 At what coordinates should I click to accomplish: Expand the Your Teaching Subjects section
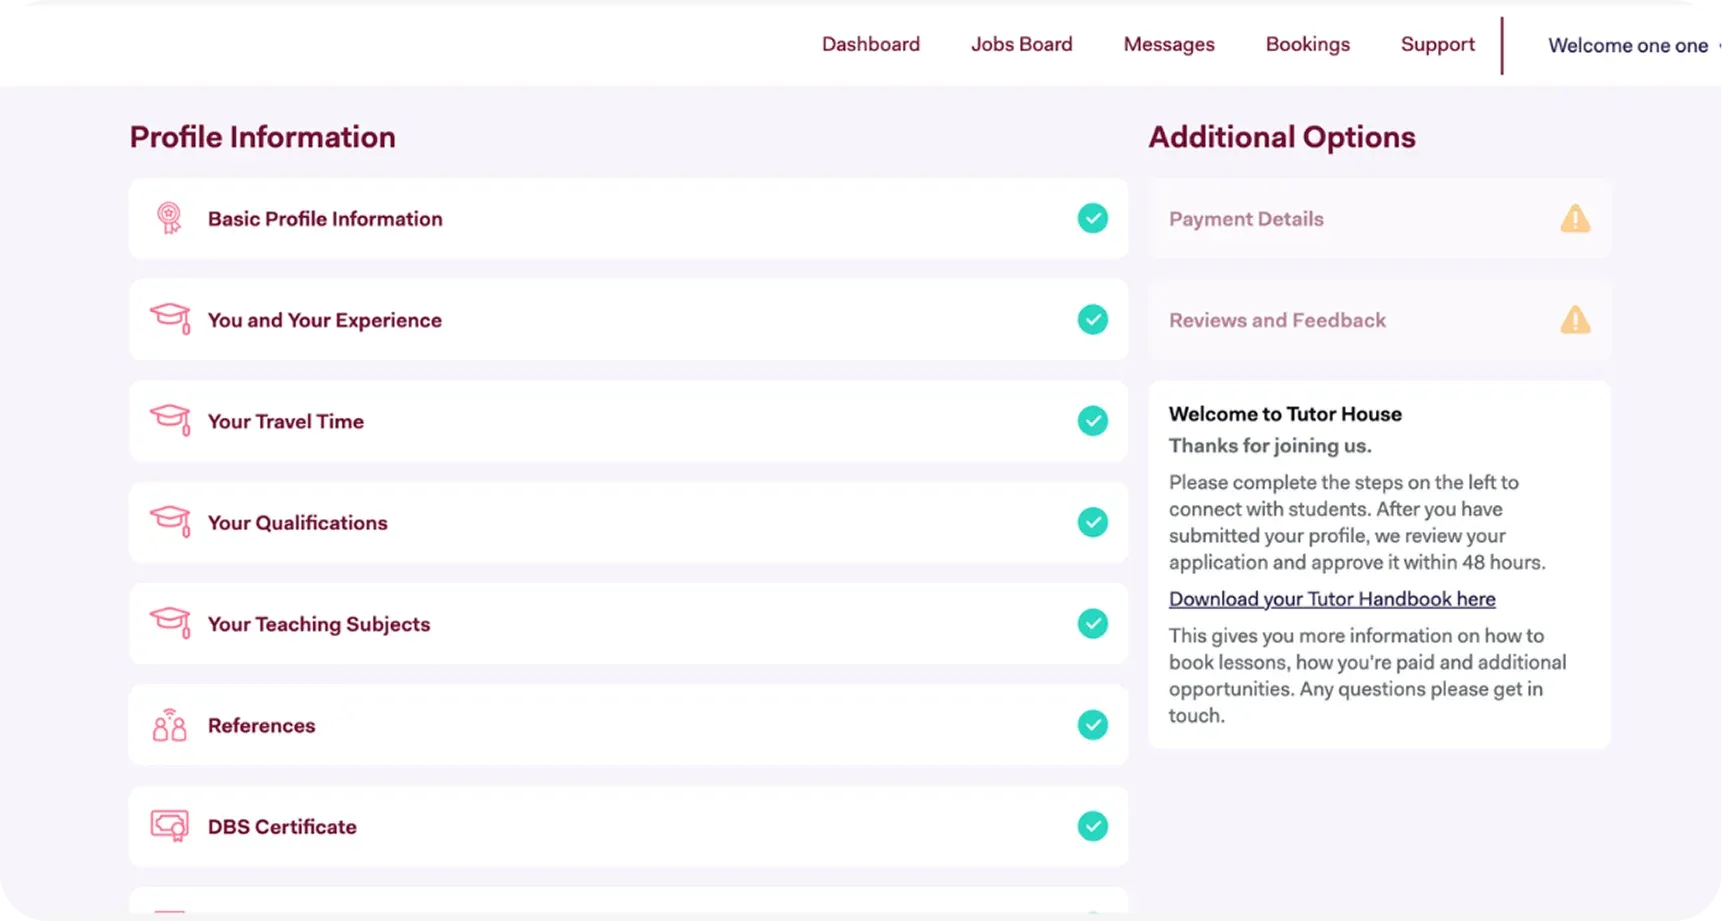pyautogui.click(x=319, y=624)
